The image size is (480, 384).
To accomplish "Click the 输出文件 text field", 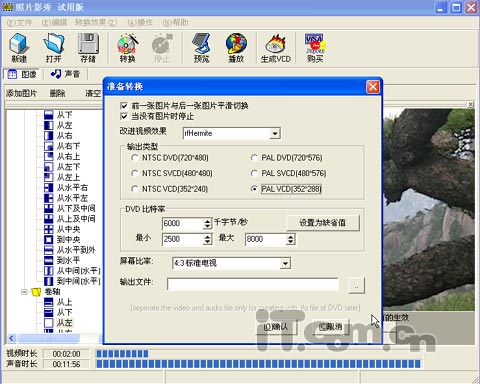I will click(x=253, y=285).
